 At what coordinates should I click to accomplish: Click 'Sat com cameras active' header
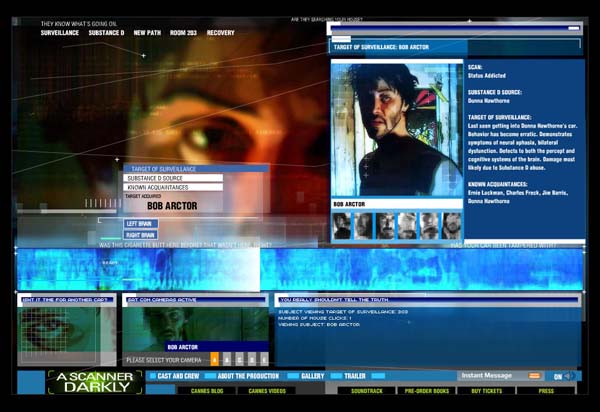[x=162, y=300]
